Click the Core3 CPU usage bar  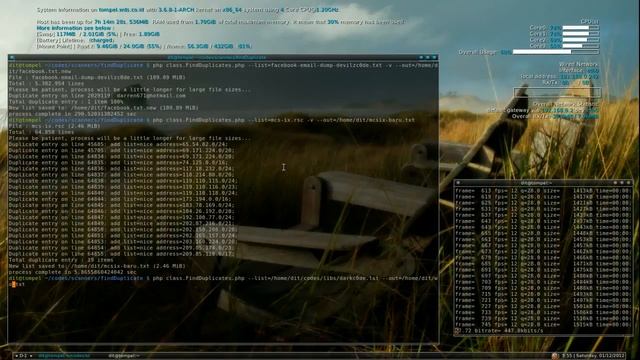pos(580,46)
